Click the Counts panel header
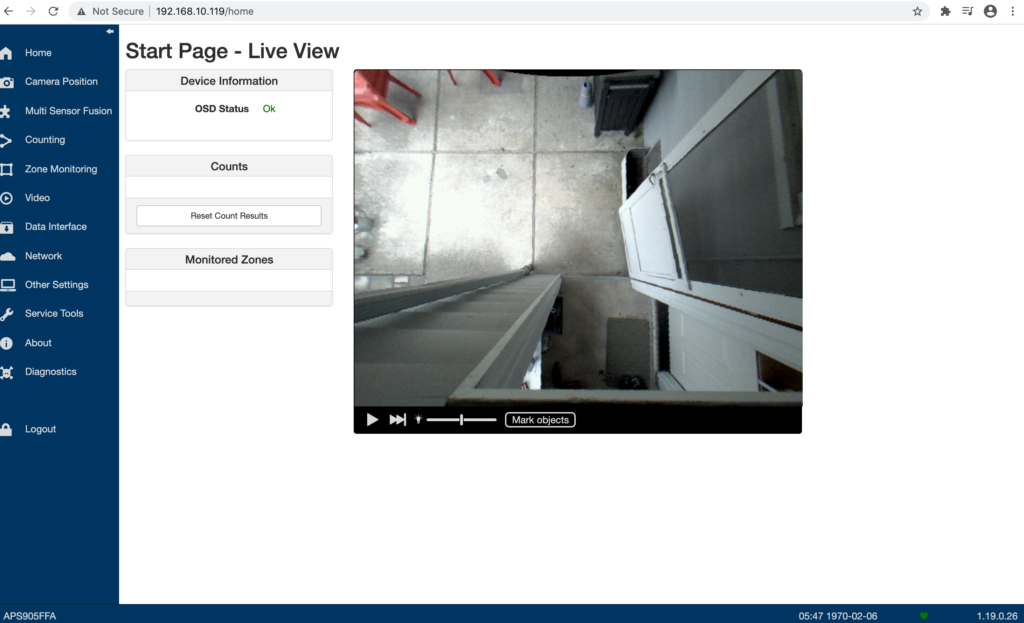Viewport: 1024px width, 623px height. pos(229,167)
